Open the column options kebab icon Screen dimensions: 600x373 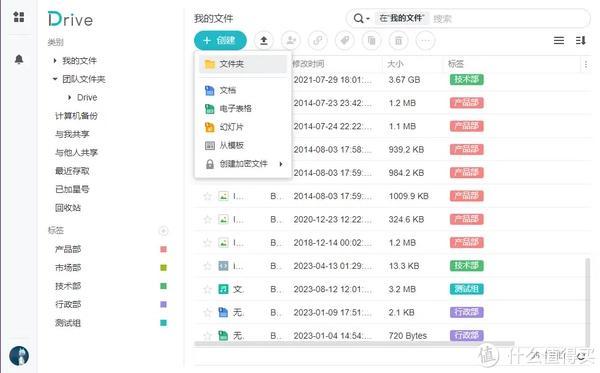pos(586,64)
